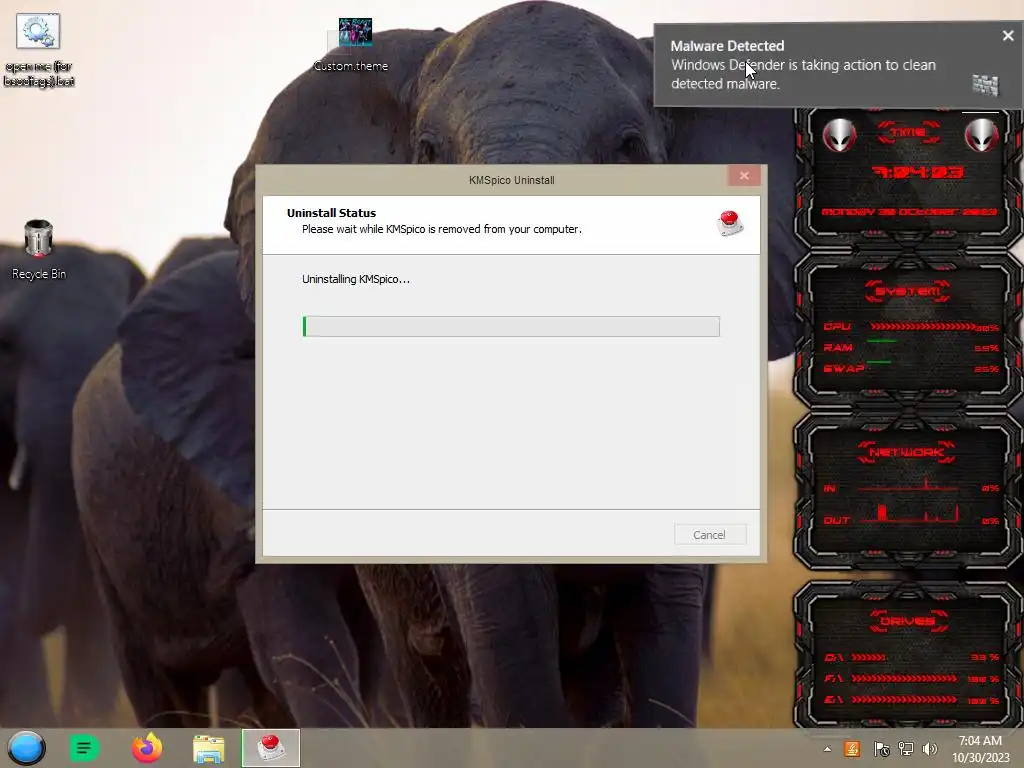
Task: Click the red button icon in Uninstall dialog
Action: (x=729, y=223)
